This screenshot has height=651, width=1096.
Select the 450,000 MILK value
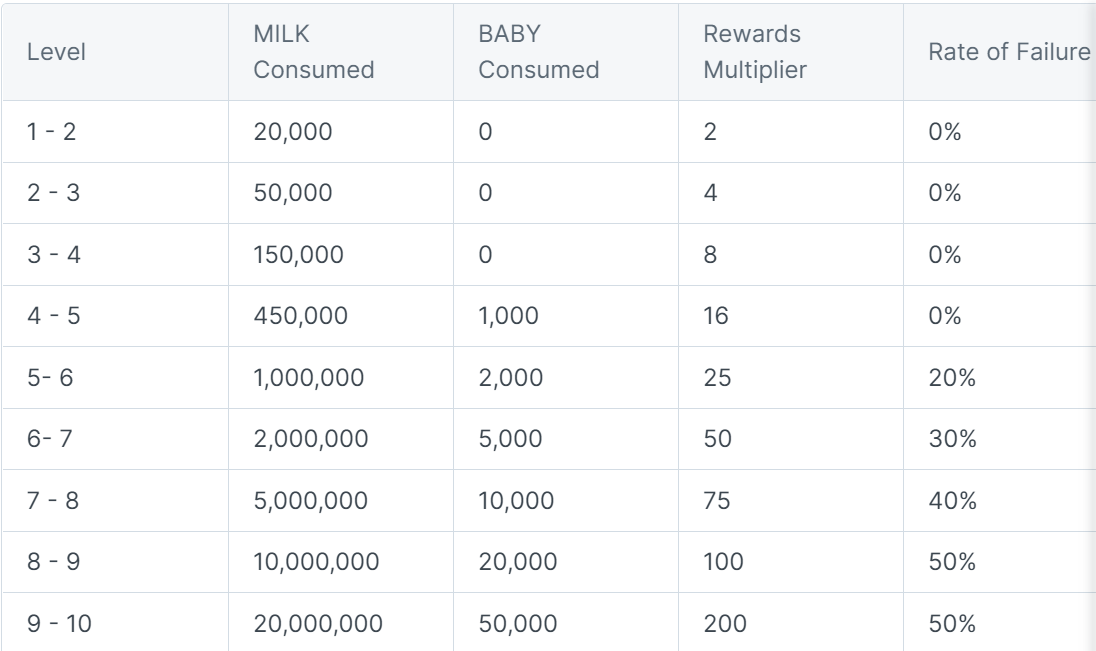(302, 317)
